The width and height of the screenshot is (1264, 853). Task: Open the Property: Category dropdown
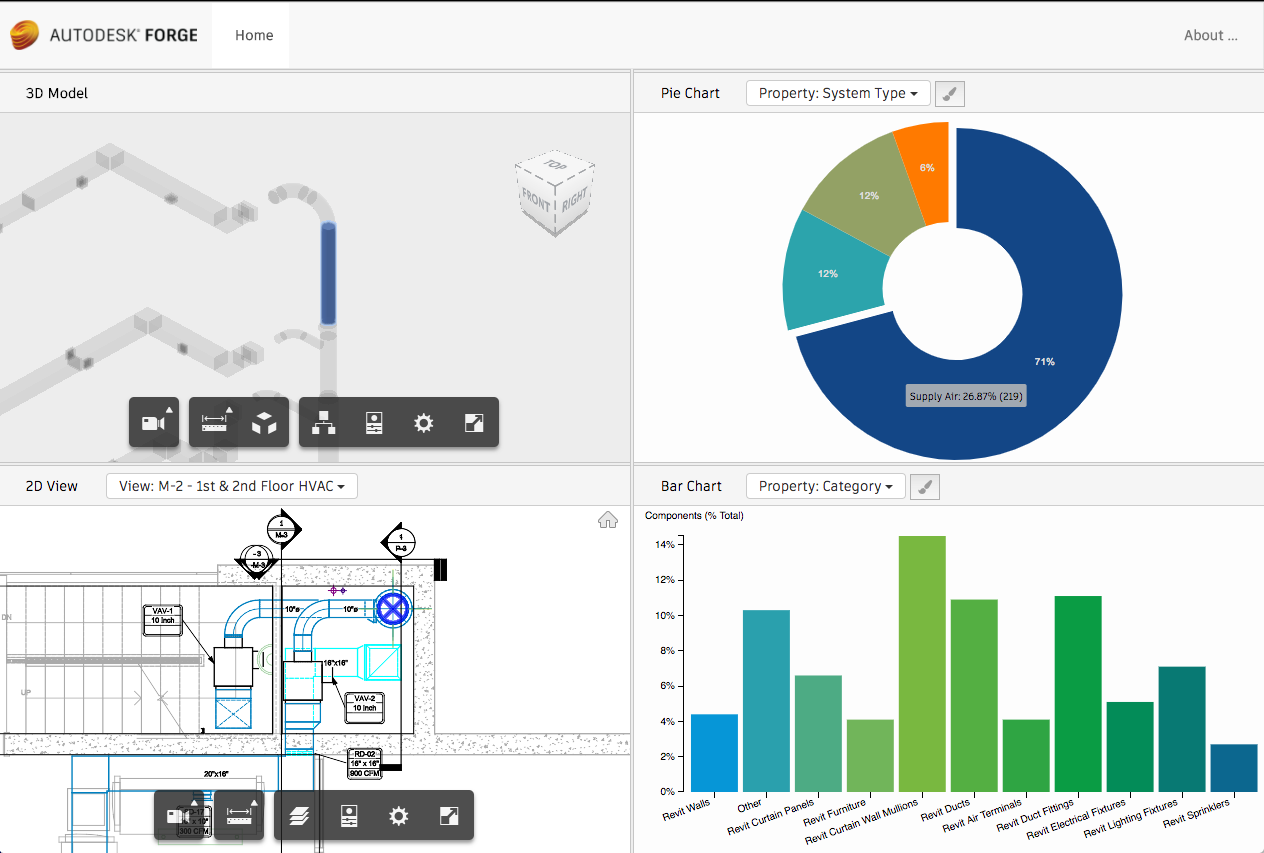[825, 486]
